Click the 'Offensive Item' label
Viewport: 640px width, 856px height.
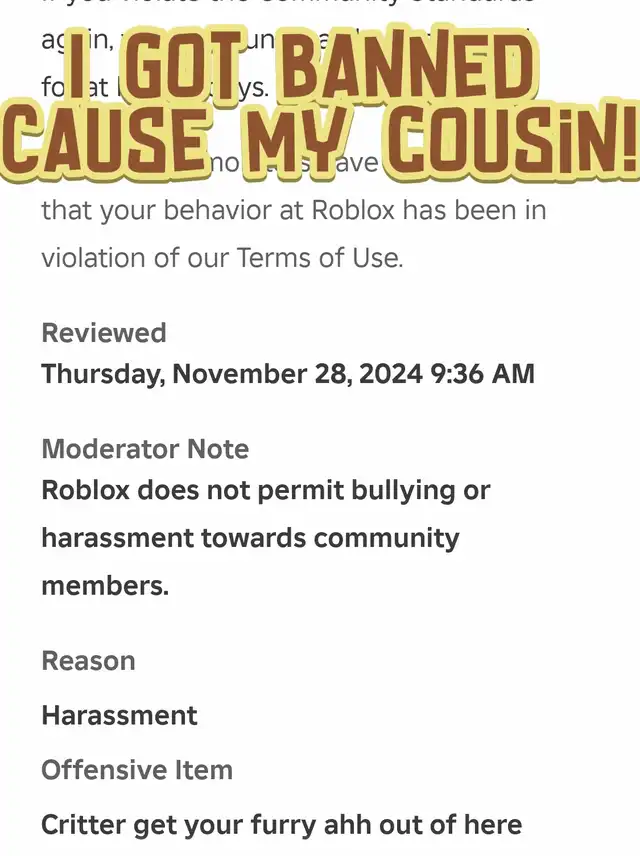click(137, 770)
